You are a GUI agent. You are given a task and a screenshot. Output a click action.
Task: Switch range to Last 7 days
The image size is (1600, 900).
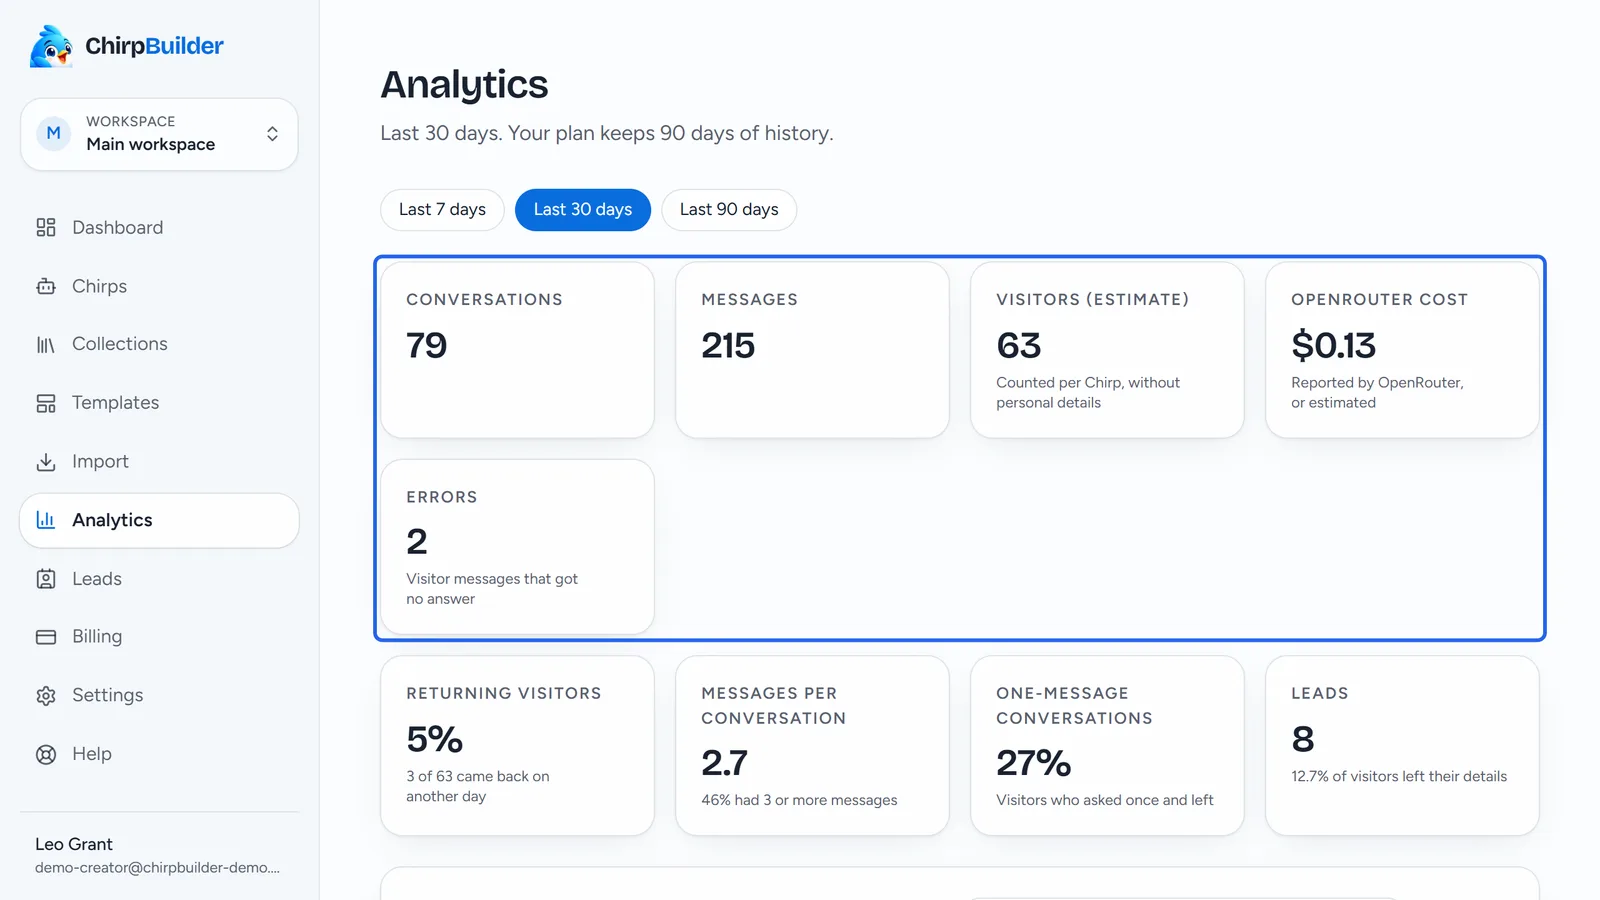click(x=442, y=210)
